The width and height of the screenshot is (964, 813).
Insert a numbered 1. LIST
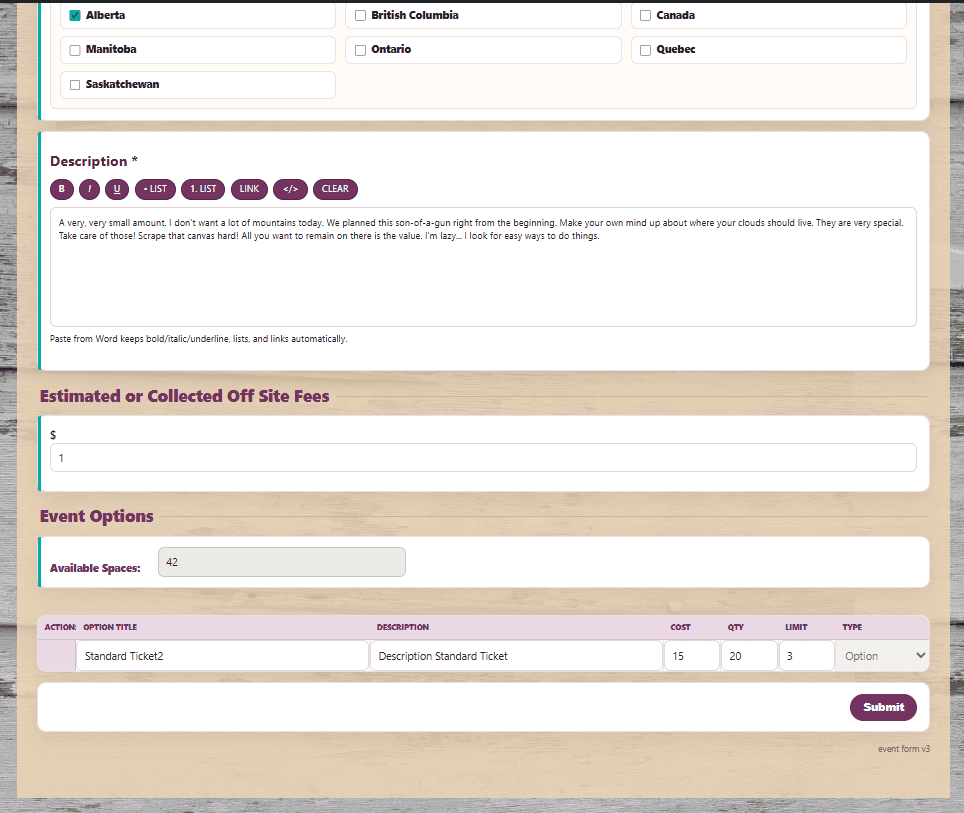pos(203,189)
